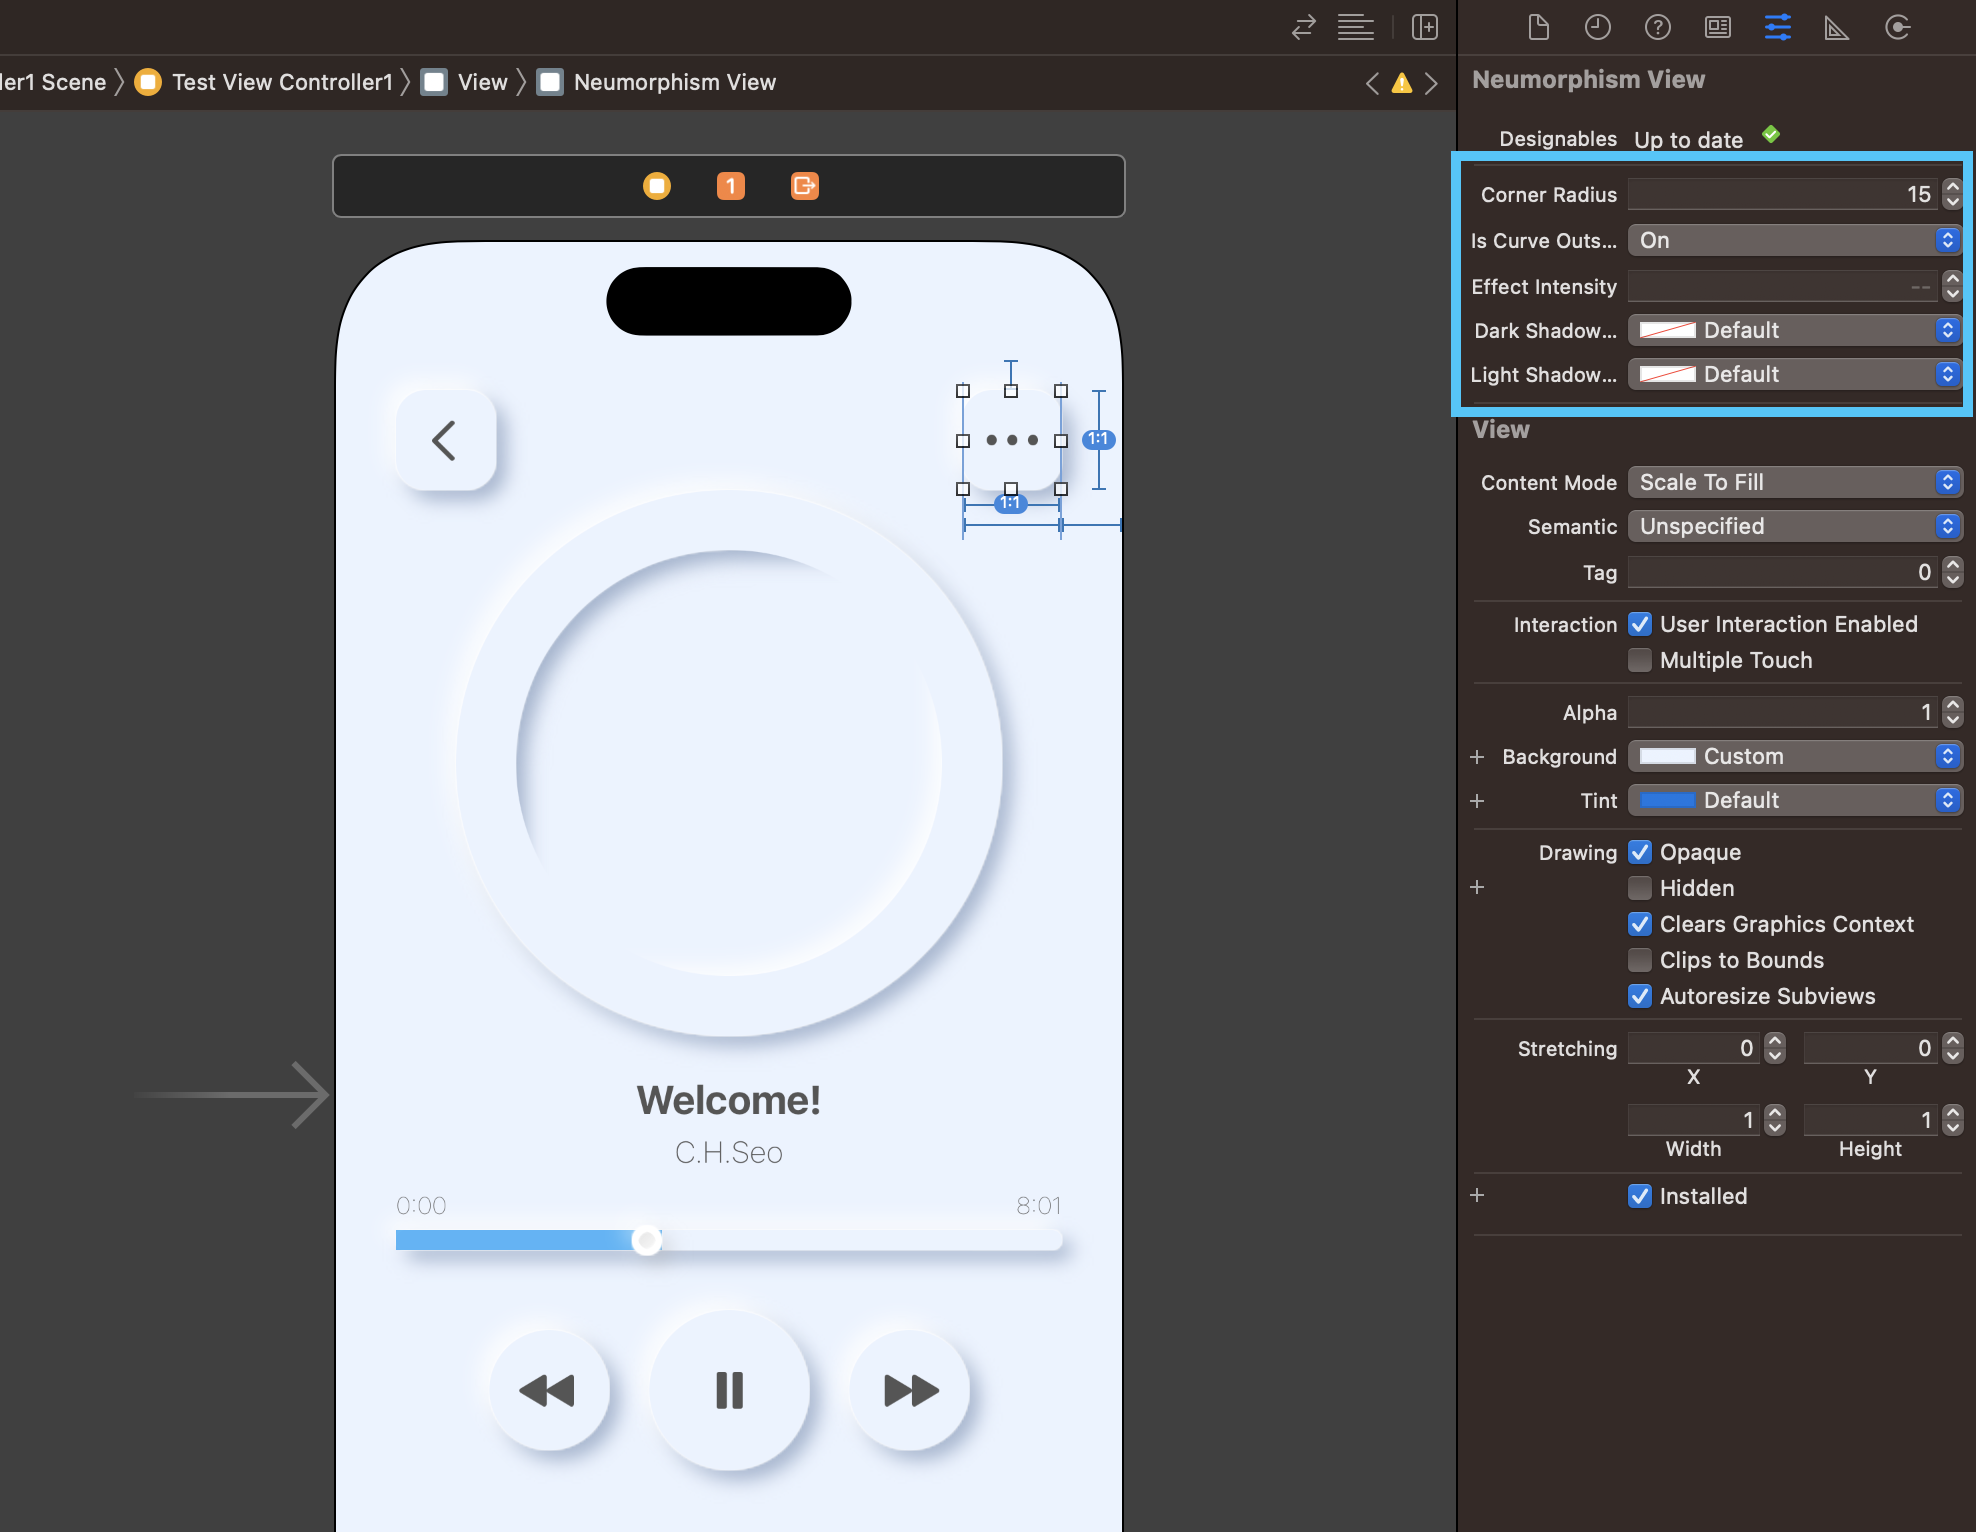Enable the Clips to Bounds checkbox
Image resolution: width=1976 pixels, height=1532 pixels.
[1639, 960]
